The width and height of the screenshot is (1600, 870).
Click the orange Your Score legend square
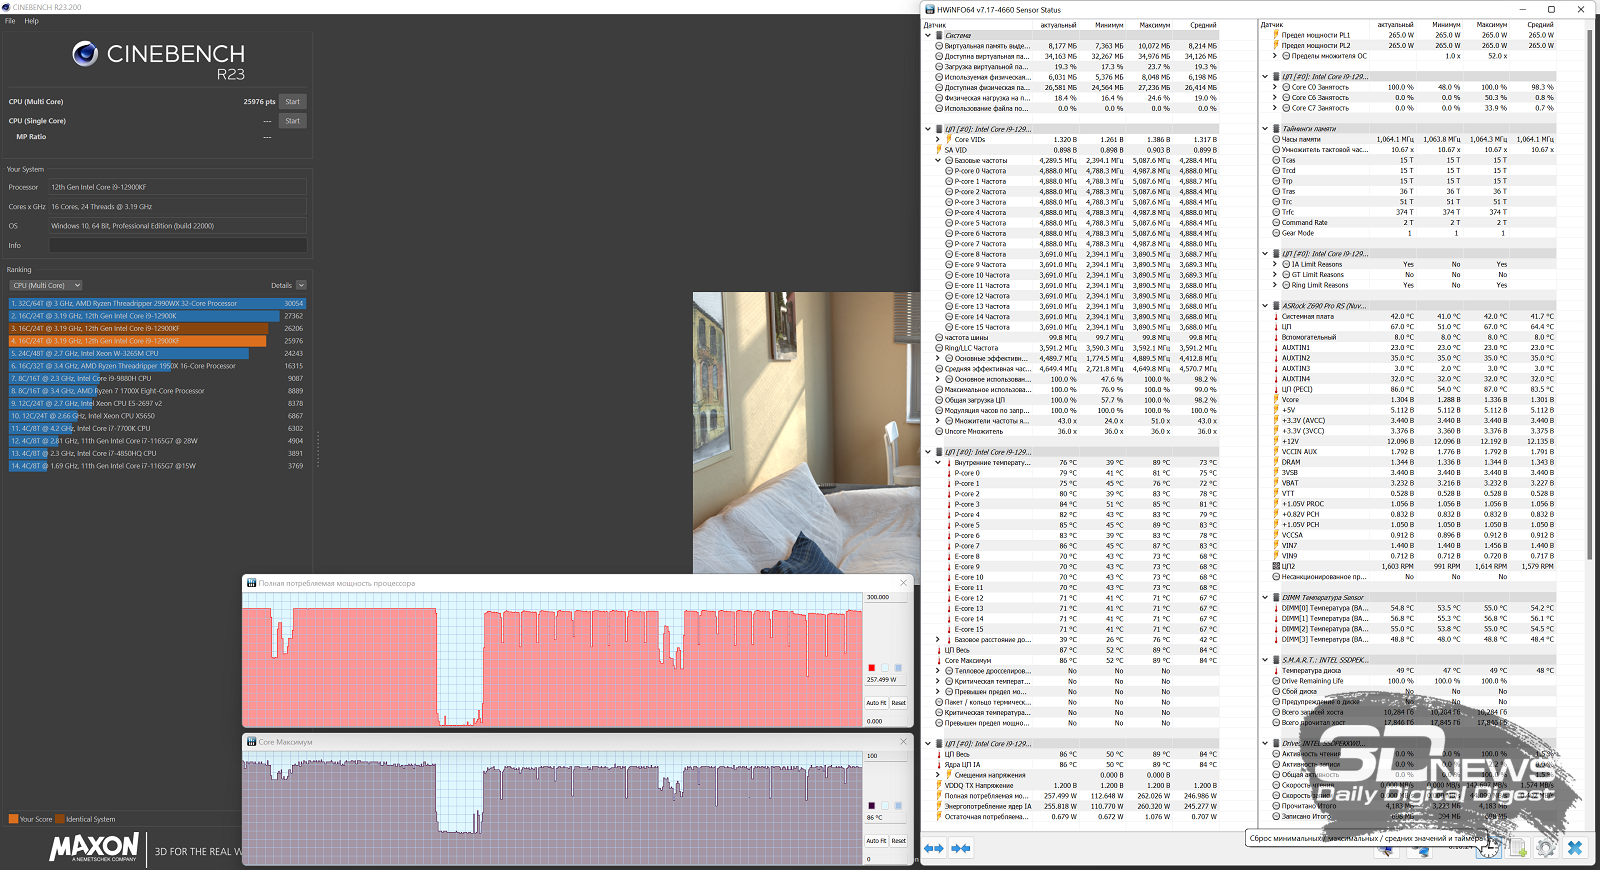(x=13, y=819)
